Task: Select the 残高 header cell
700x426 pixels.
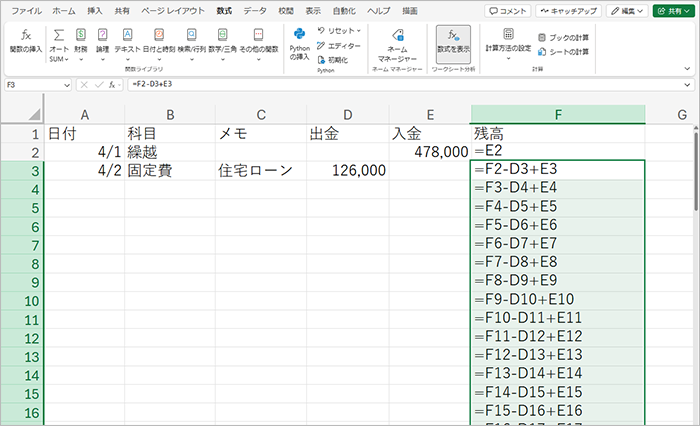Action: (x=558, y=134)
